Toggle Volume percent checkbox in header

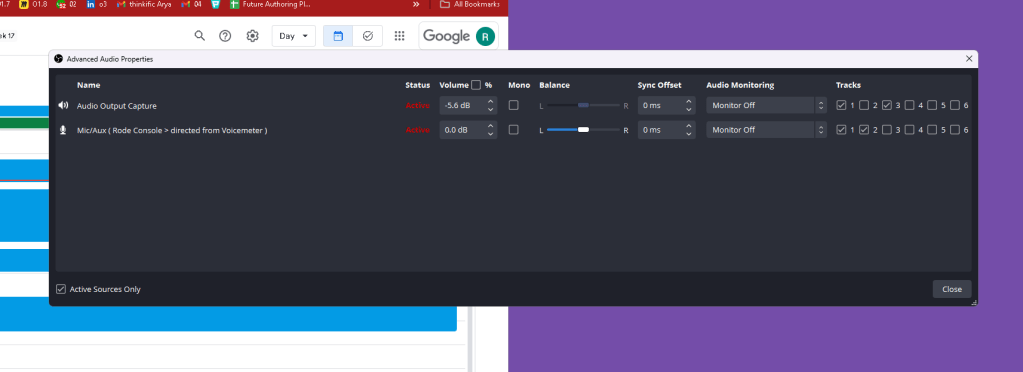(x=476, y=85)
